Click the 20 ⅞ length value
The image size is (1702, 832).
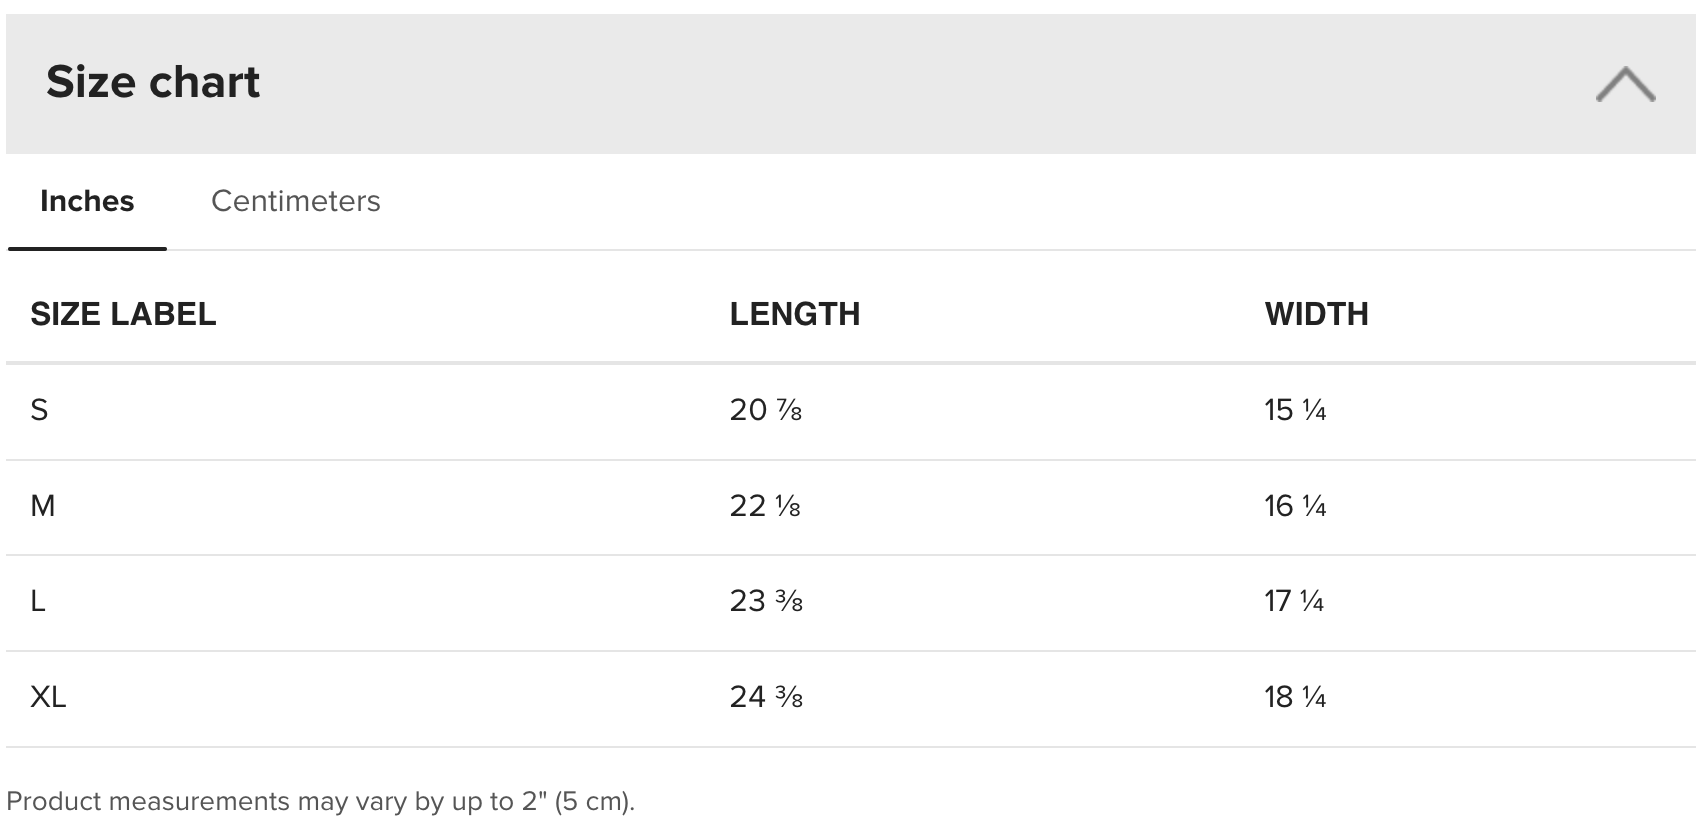point(766,410)
